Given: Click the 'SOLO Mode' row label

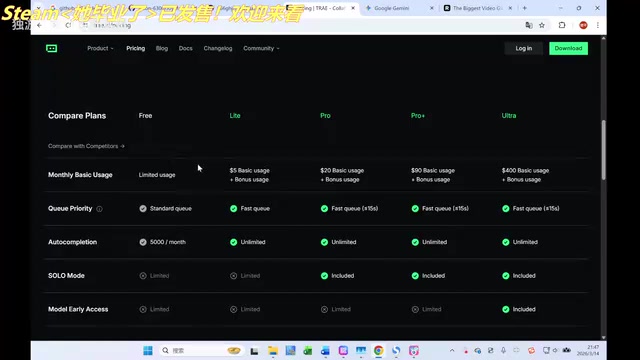Looking at the screenshot, I should pos(66,276).
